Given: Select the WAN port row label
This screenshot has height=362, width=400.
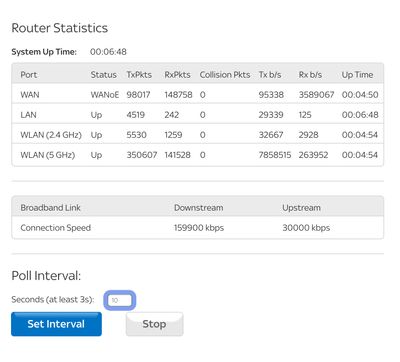Looking at the screenshot, I should 30,95.
